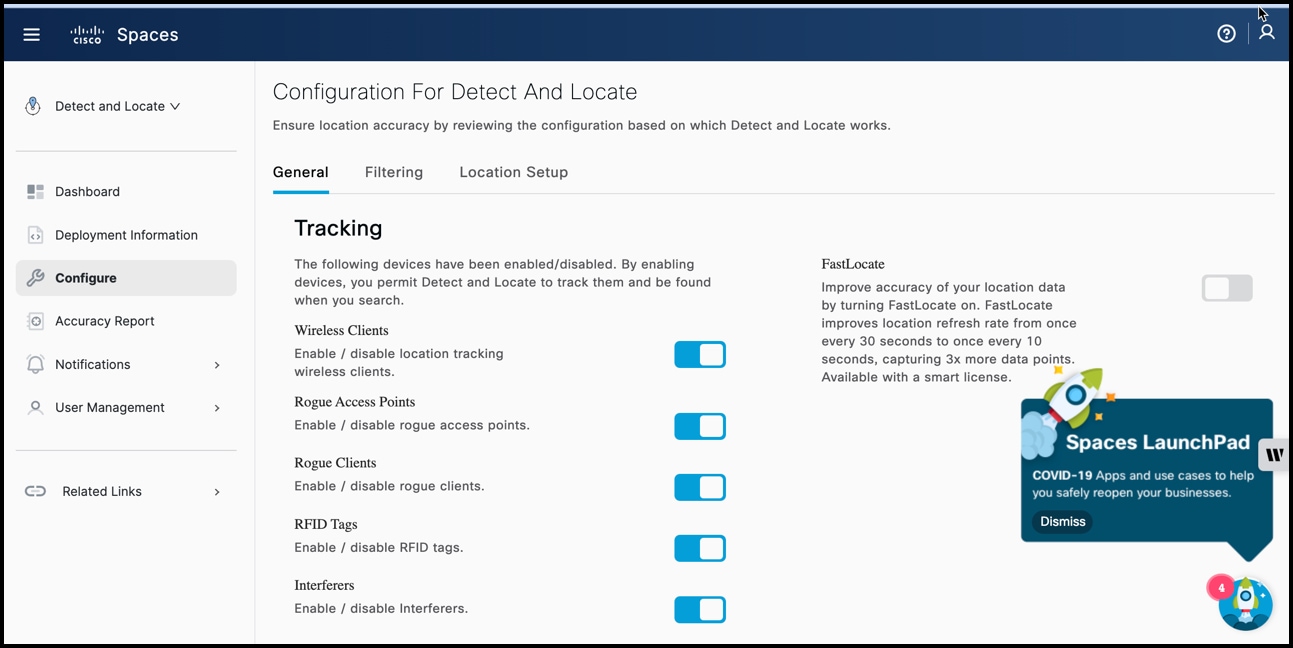Click the Detect and Locate app icon

tap(33, 106)
